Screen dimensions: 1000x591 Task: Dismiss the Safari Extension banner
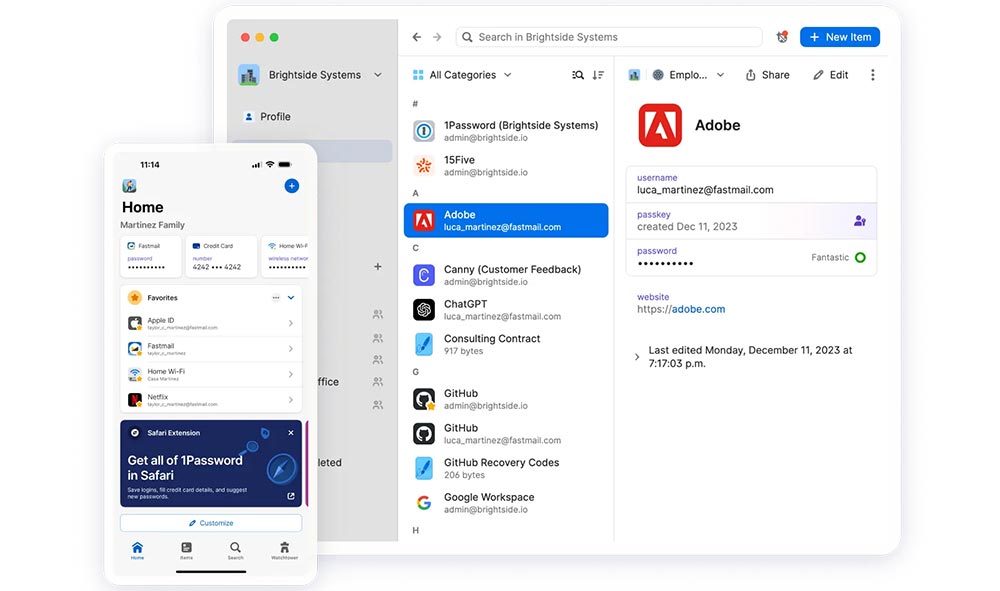pos(291,432)
